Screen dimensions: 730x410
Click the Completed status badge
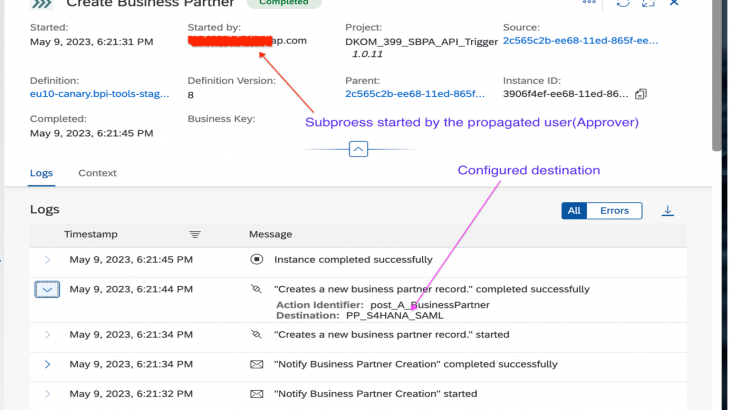pyautogui.click(x=284, y=3)
